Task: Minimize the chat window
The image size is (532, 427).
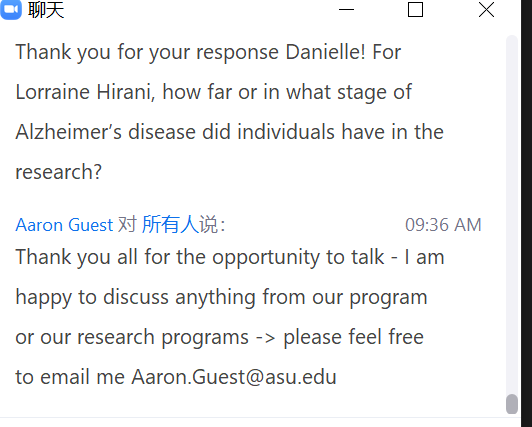Action: [x=346, y=9]
